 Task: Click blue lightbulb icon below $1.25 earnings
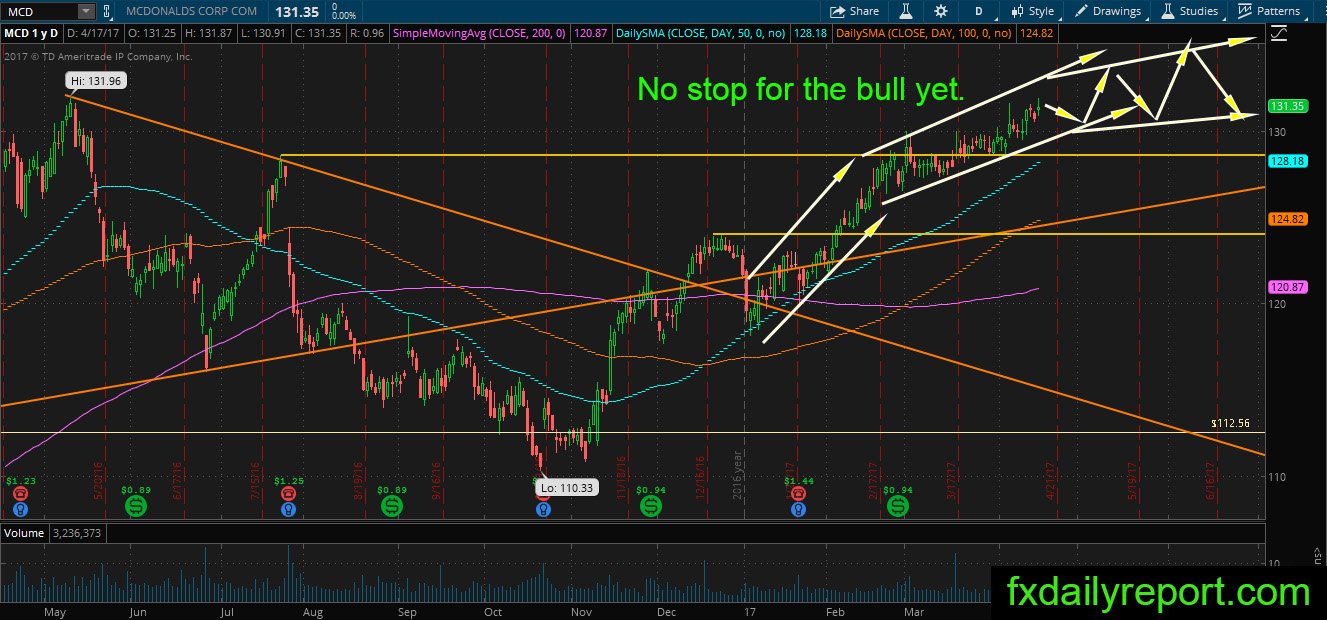(289, 509)
